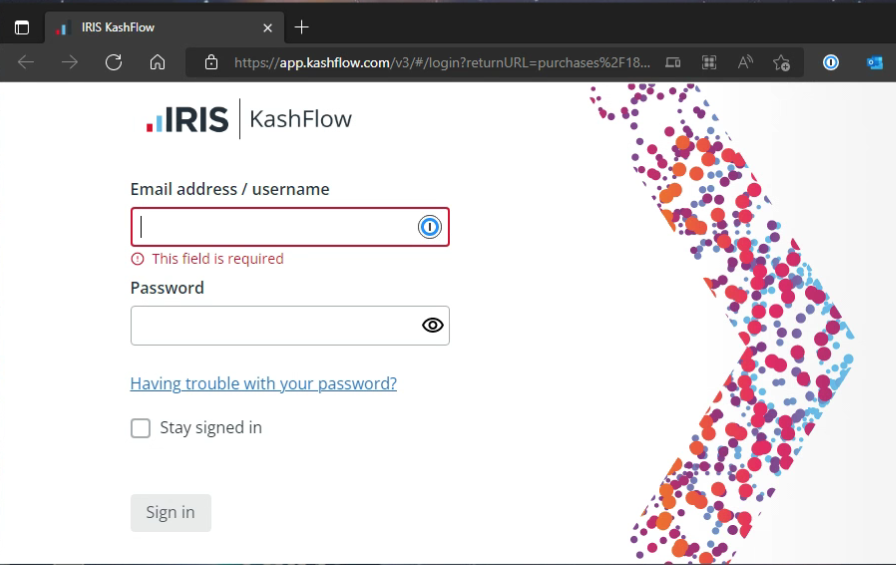This screenshot has width=896, height=565.
Task: Close the IRIS KashFlow tab
Action: pyautogui.click(x=268, y=27)
